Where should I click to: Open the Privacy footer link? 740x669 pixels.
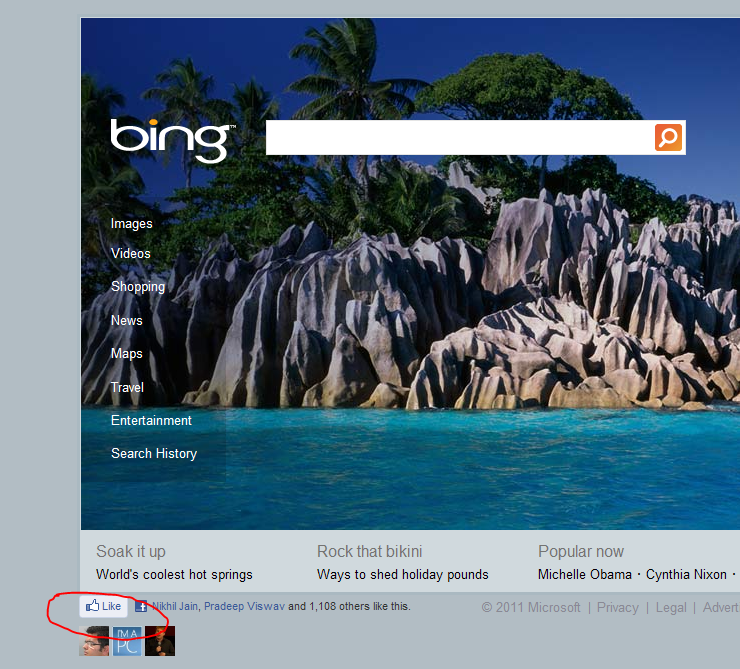point(617,607)
